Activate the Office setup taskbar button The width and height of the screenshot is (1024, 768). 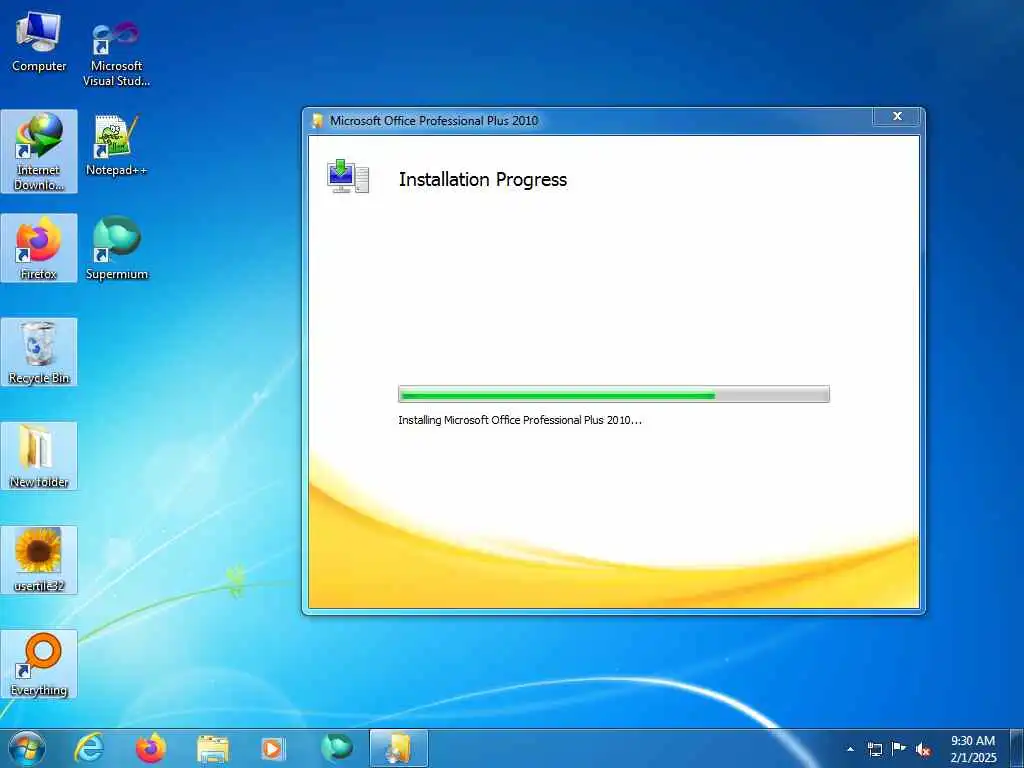click(x=398, y=748)
